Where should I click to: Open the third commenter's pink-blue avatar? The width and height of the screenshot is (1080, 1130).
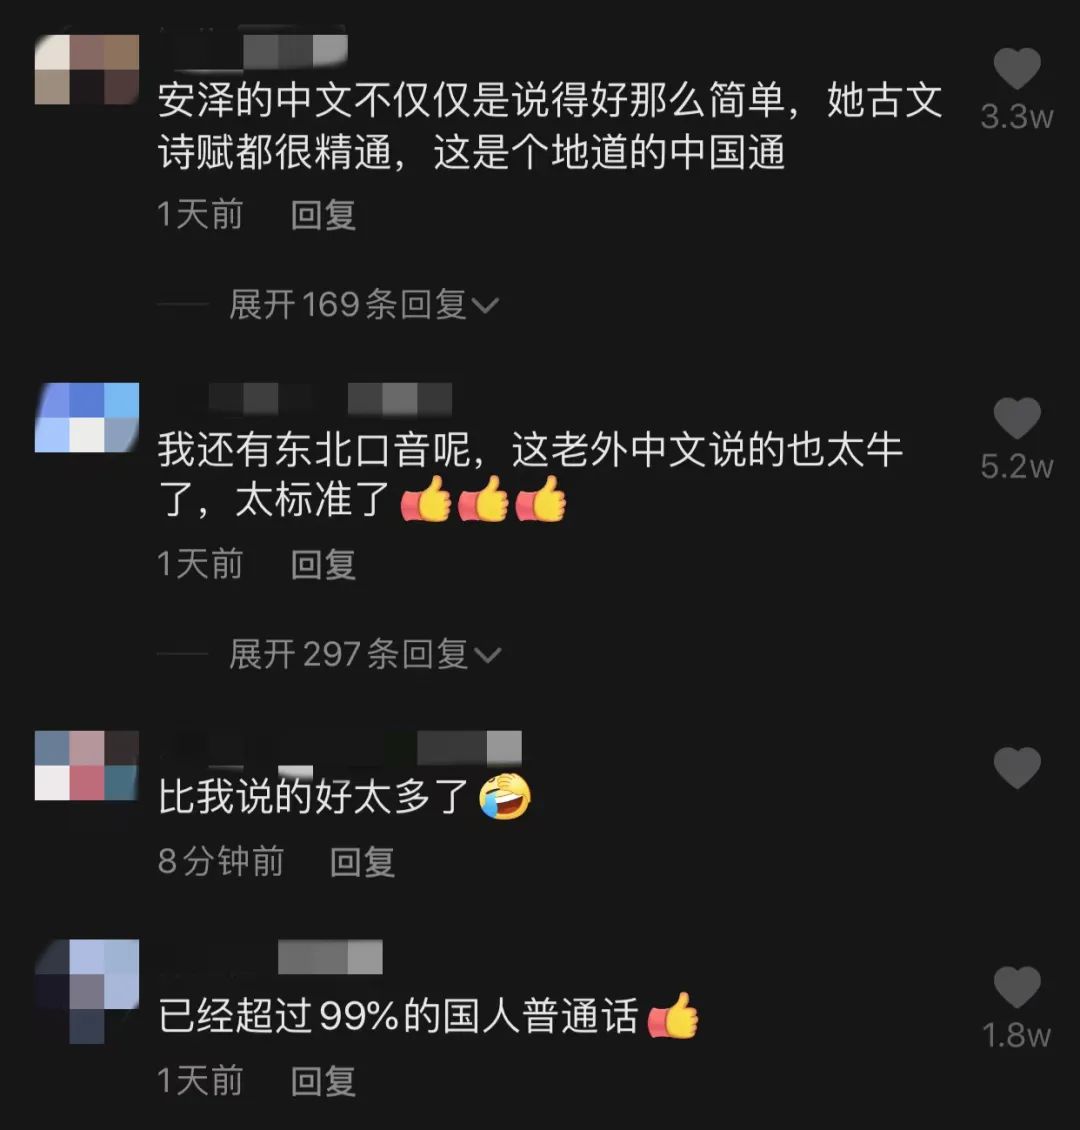coord(86,765)
